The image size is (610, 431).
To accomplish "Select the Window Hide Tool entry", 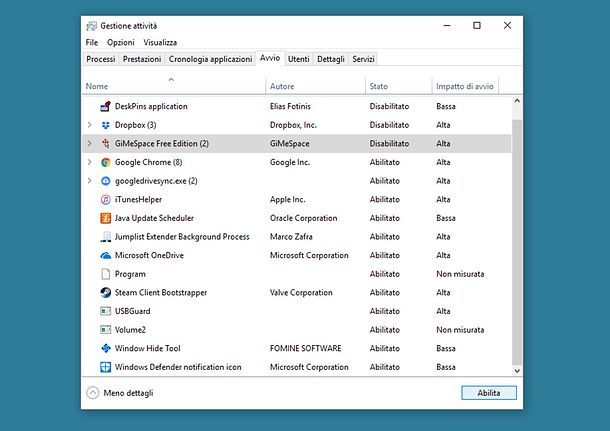I will pos(148,348).
